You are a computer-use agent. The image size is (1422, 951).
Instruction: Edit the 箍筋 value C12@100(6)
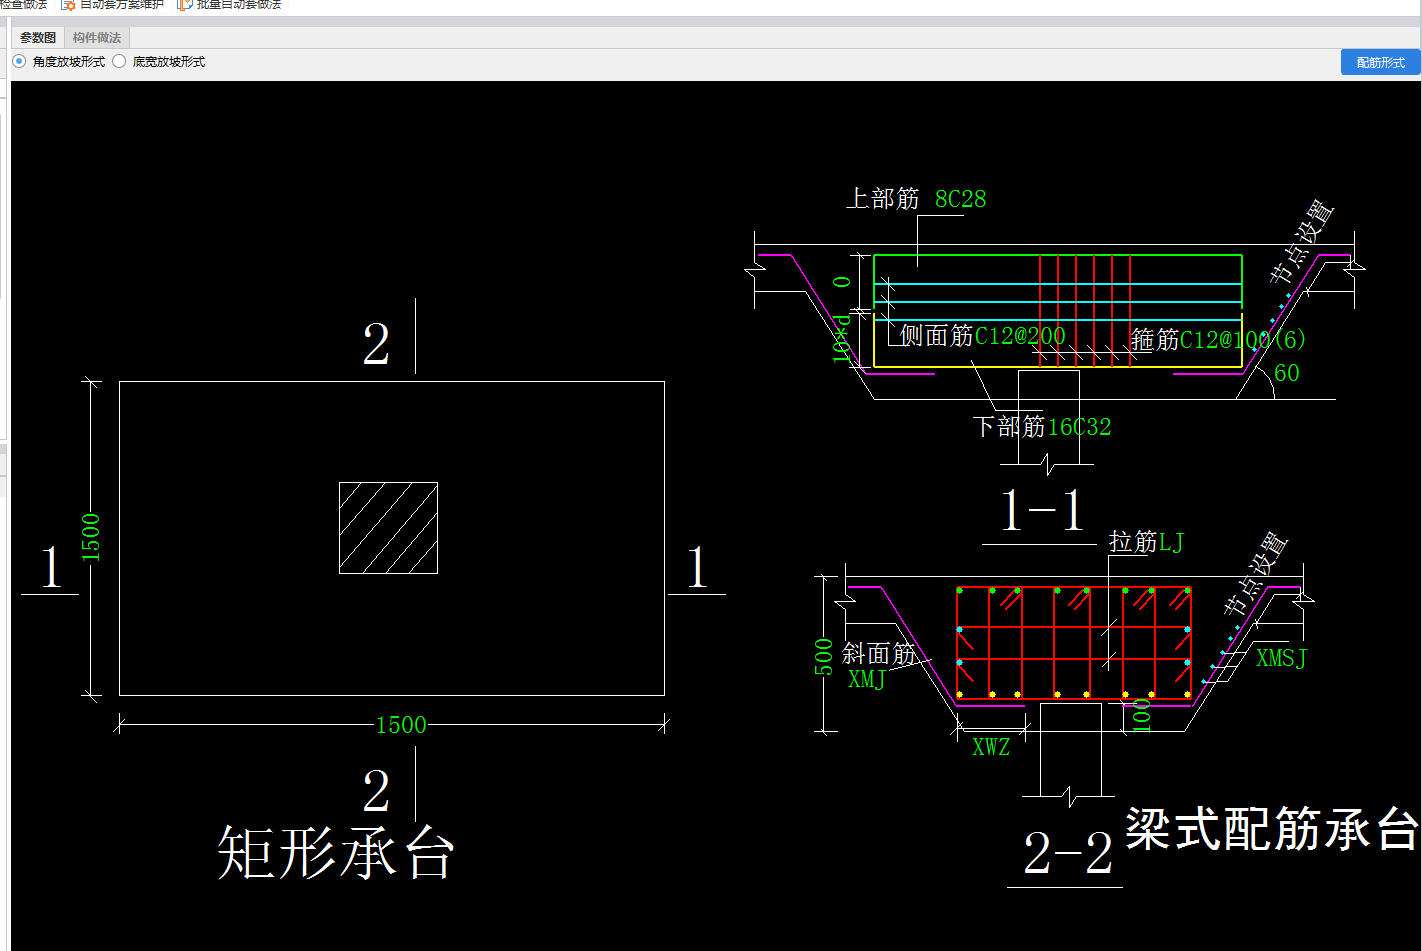pyautogui.click(x=1243, y=340)
